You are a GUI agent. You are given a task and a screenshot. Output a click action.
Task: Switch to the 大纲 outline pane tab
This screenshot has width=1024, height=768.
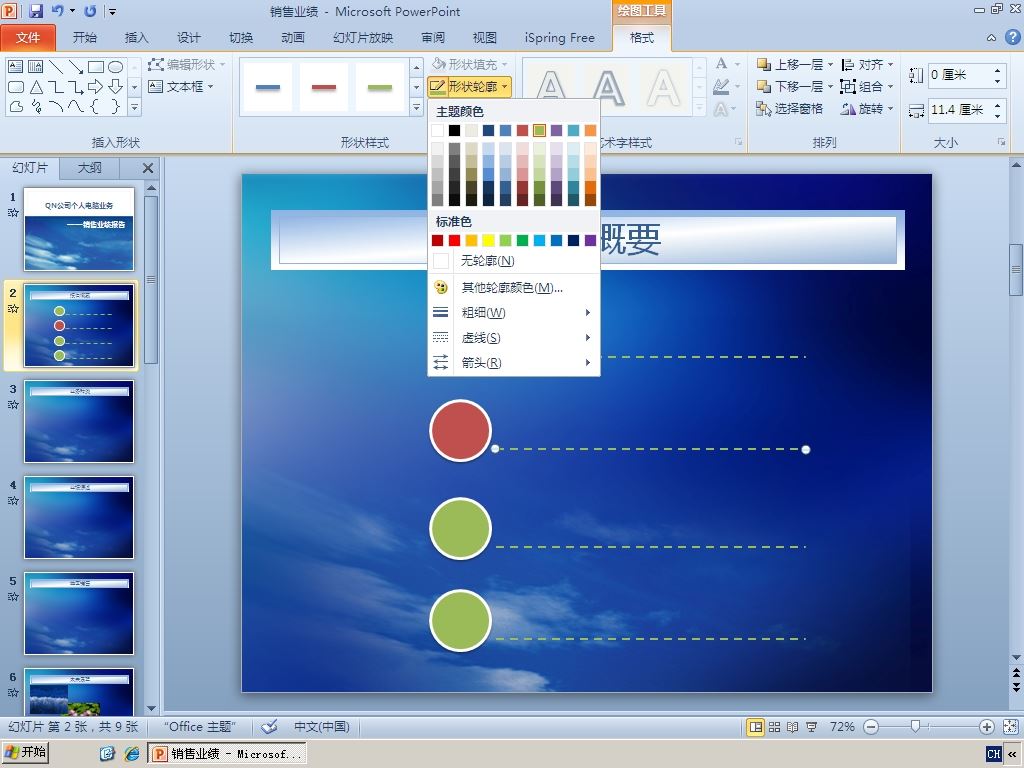coord(89,168)
